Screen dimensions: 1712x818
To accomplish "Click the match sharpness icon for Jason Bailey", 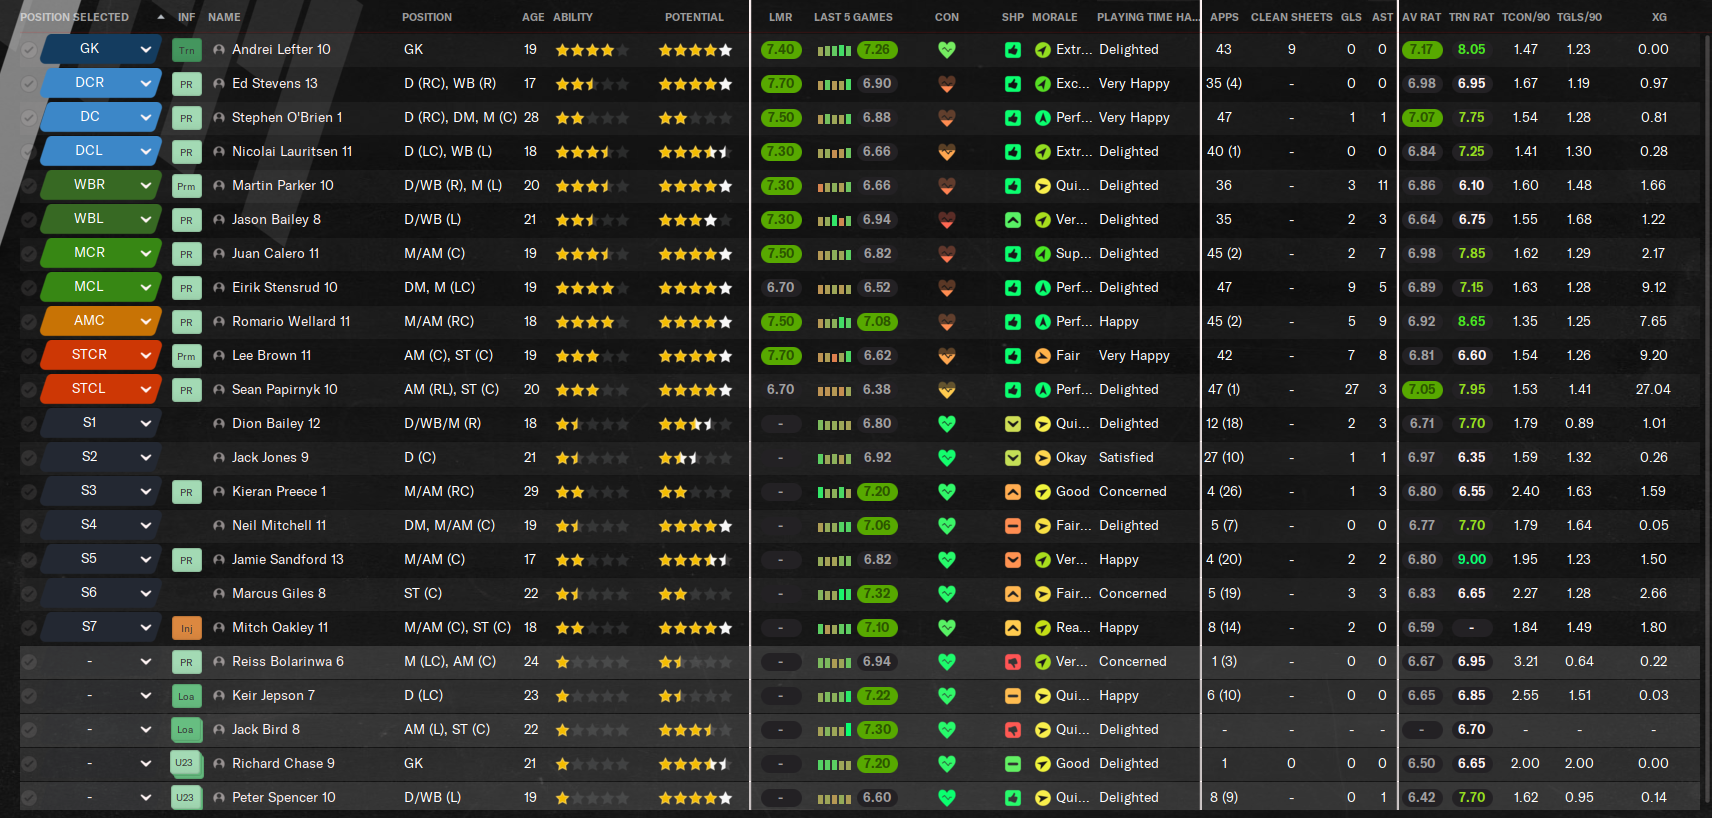I will (x=1013, y=220).
